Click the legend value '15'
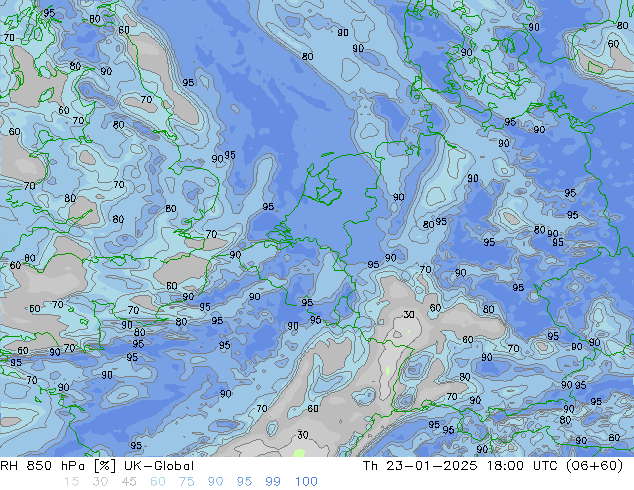This screenshot has height=490, width=634. point(71,482)
